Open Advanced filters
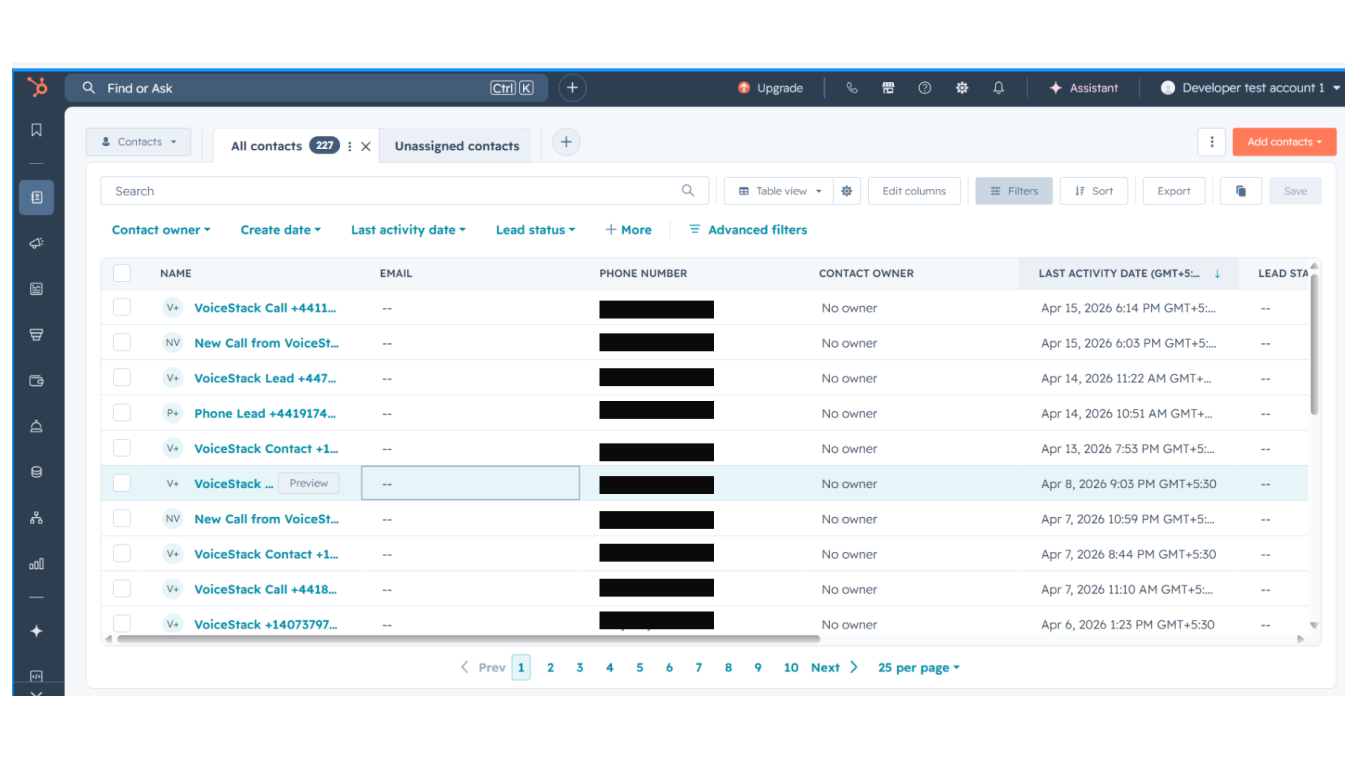Screen dimensions: 1345x757 (748, 230)
